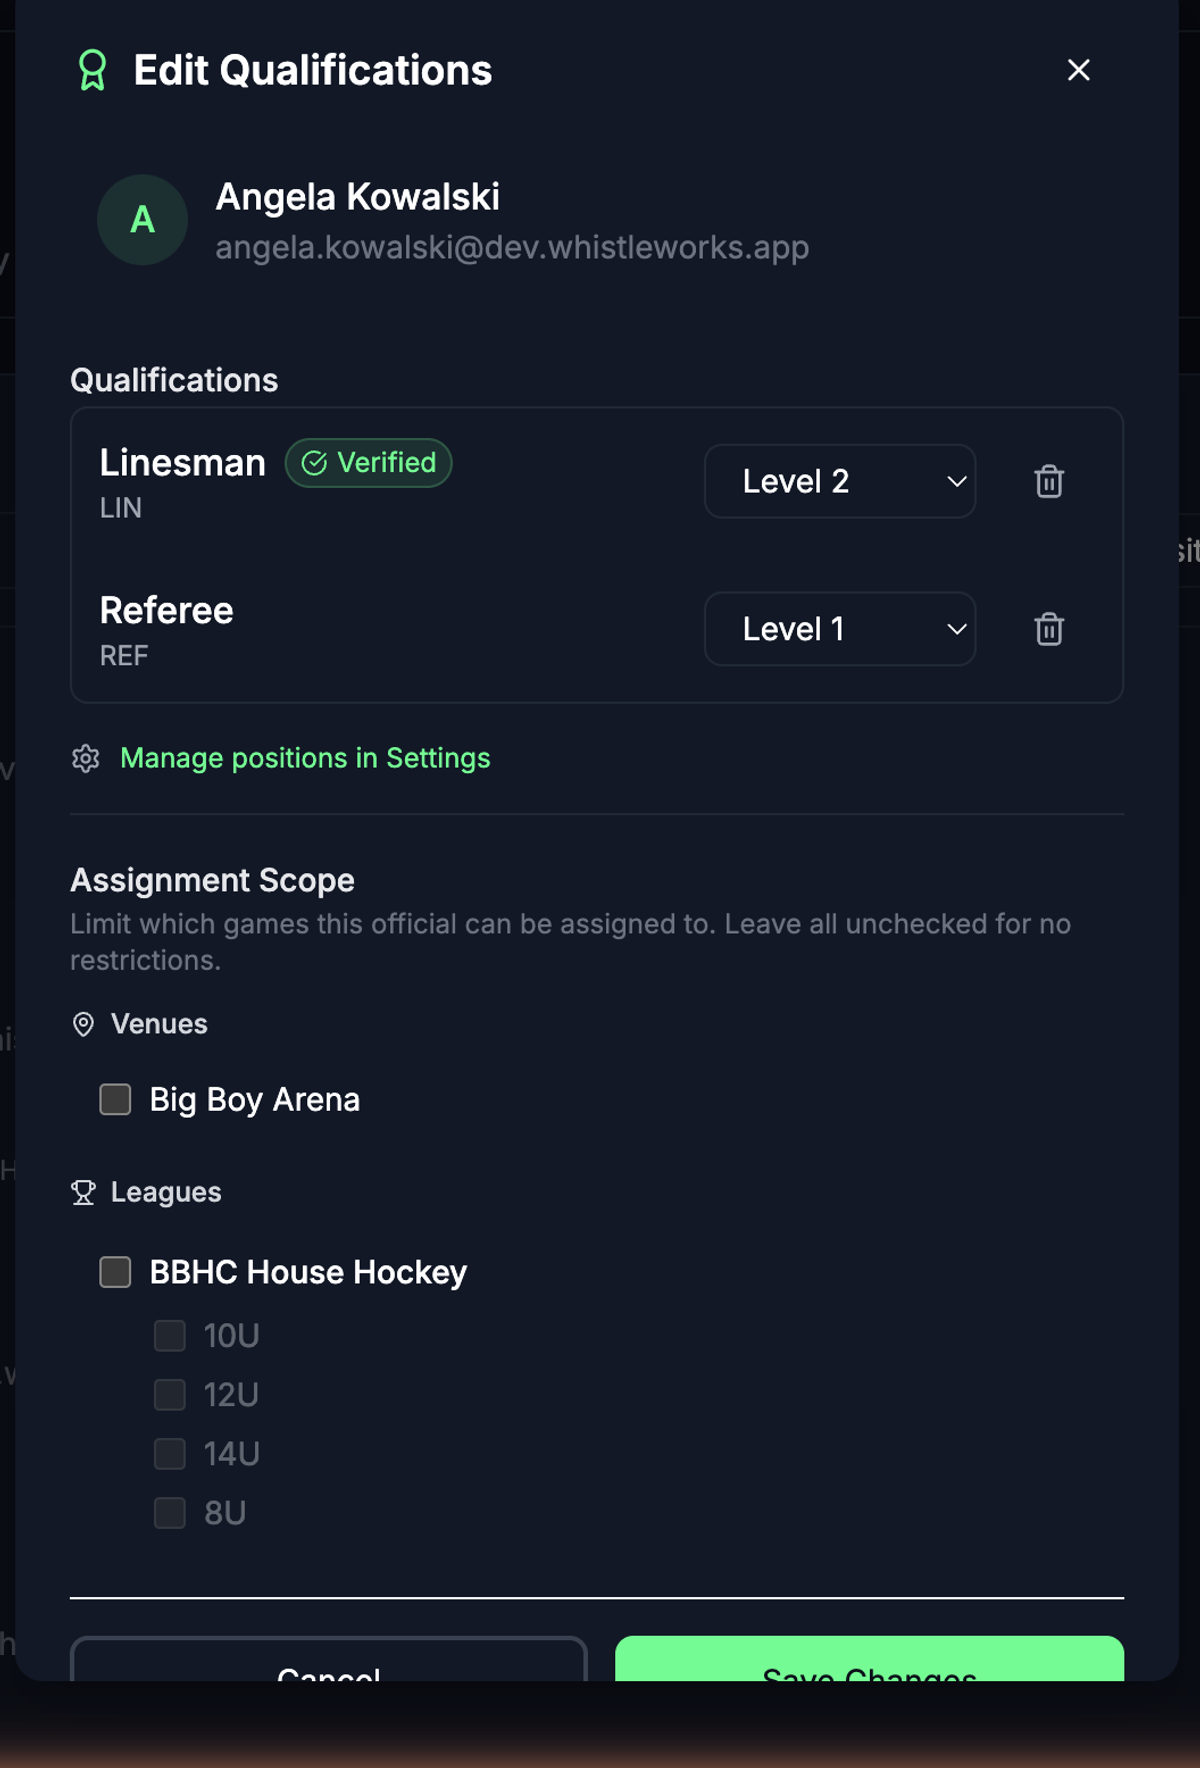
Task: Tick the 10U division checkbox
Action: 170,1335
